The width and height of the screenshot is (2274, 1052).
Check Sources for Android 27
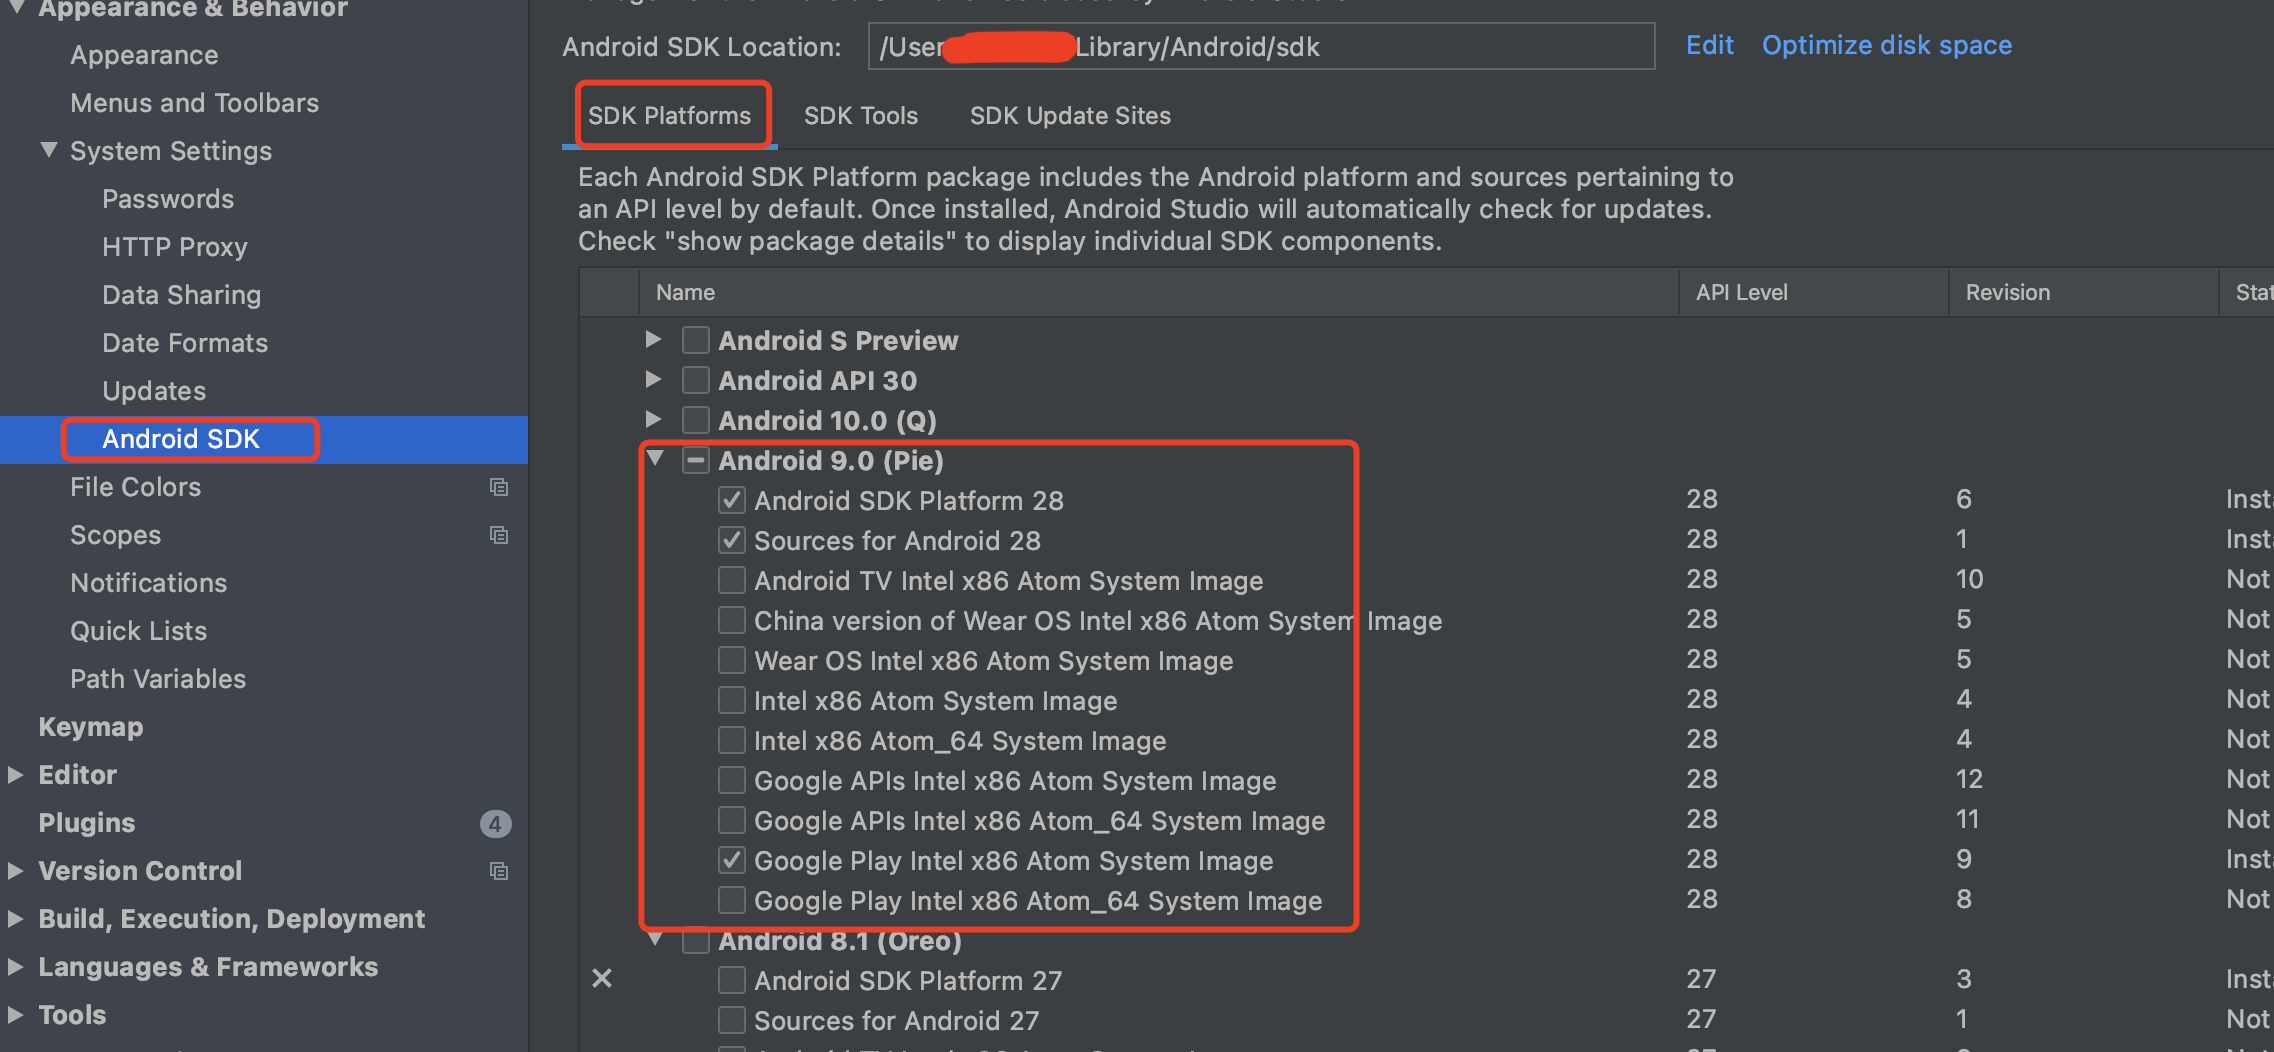click(x=732, y=1020)
